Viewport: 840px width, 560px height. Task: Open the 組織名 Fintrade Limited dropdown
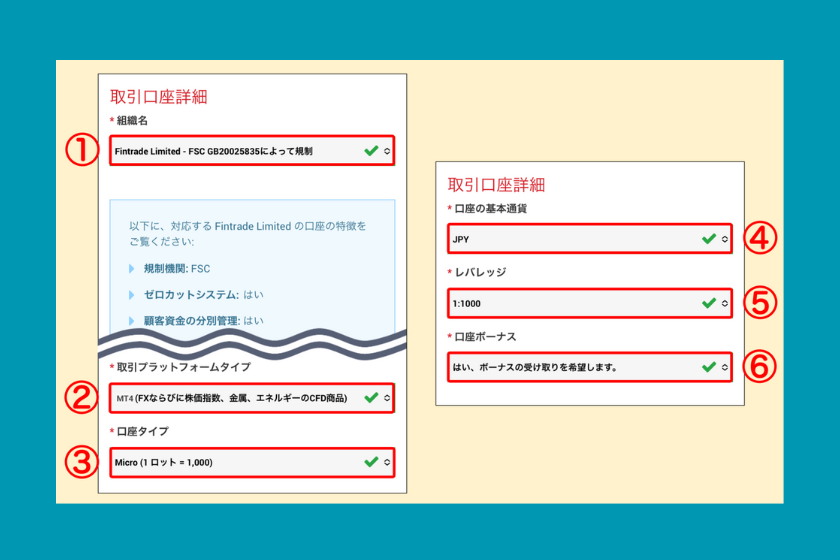pos(252,151)
